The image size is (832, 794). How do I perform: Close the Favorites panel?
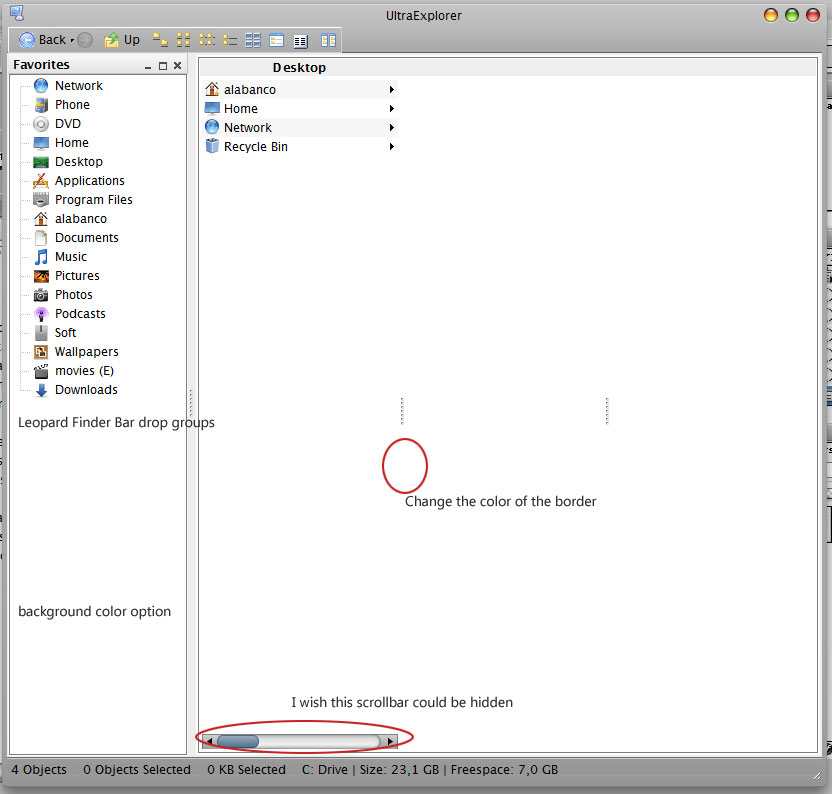click(177, 65)
